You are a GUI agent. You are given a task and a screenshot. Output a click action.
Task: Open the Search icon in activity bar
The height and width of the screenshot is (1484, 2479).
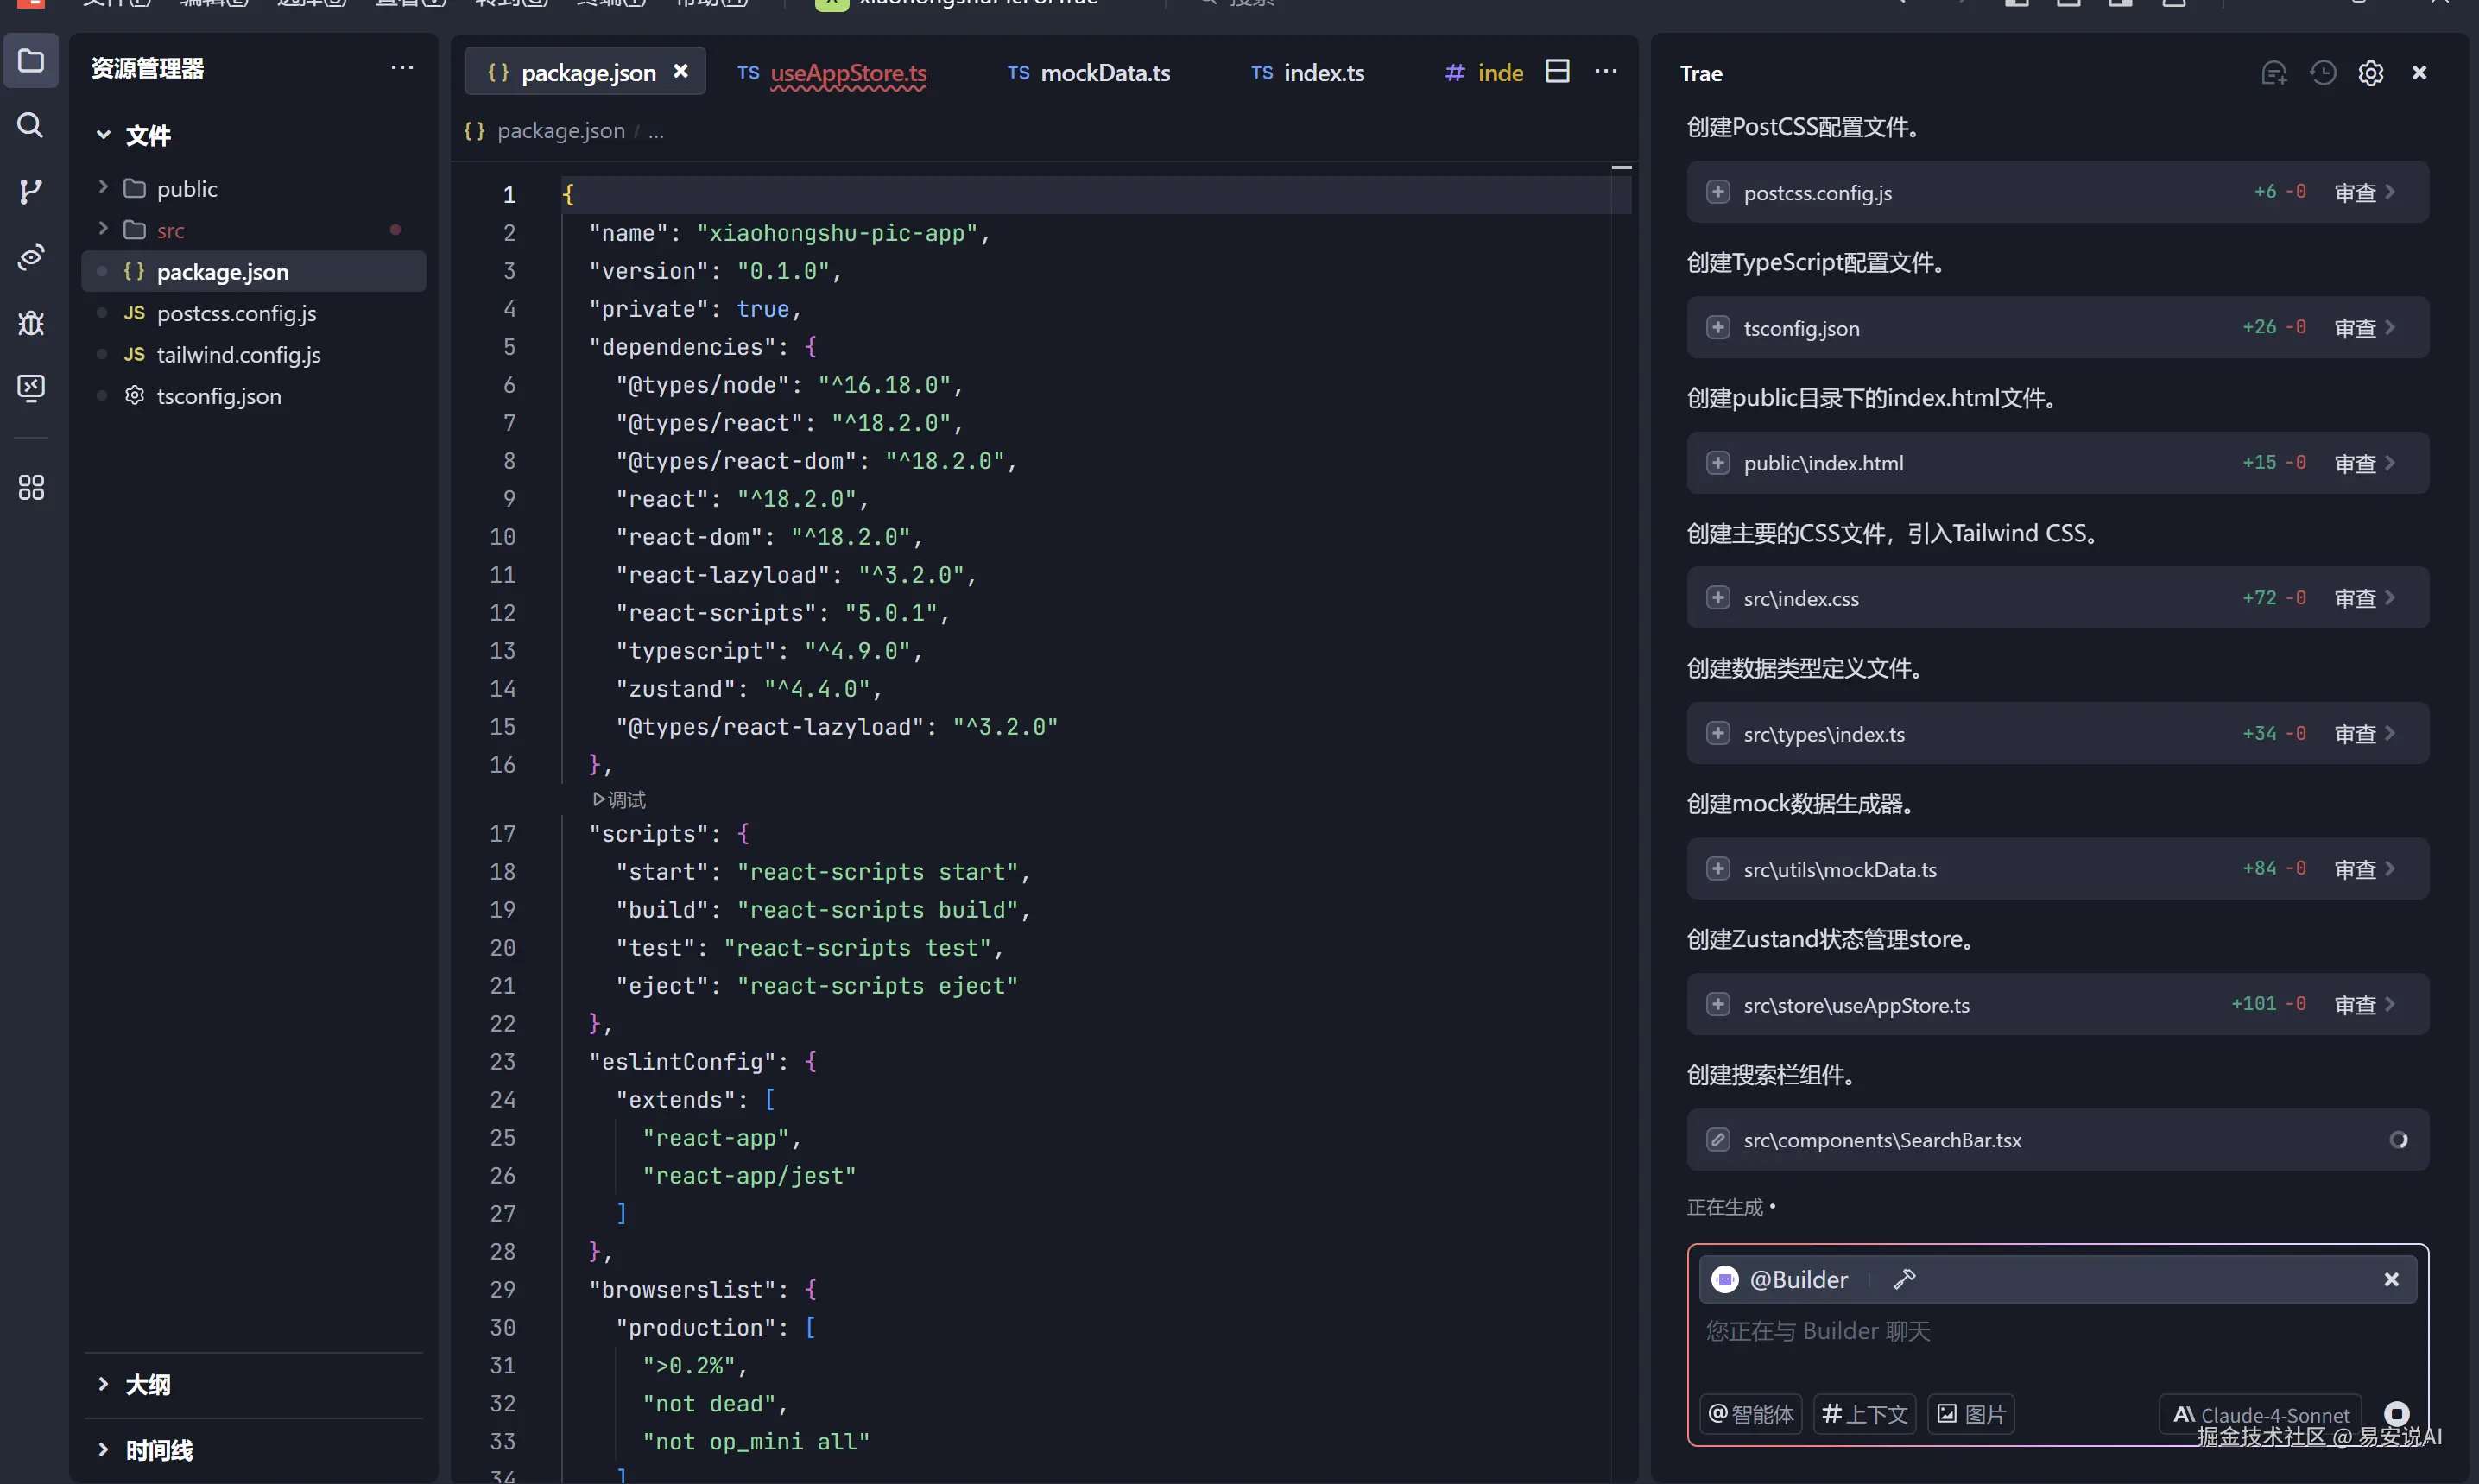[30, 125]
